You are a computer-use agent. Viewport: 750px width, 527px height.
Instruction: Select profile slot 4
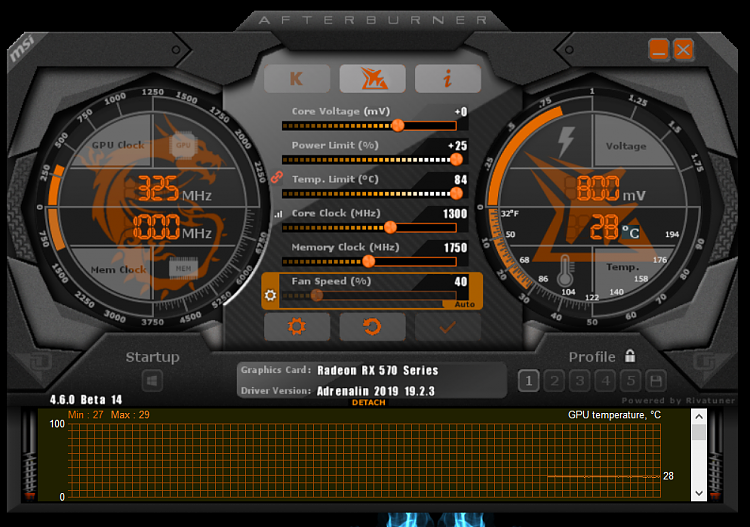(606, 381)
